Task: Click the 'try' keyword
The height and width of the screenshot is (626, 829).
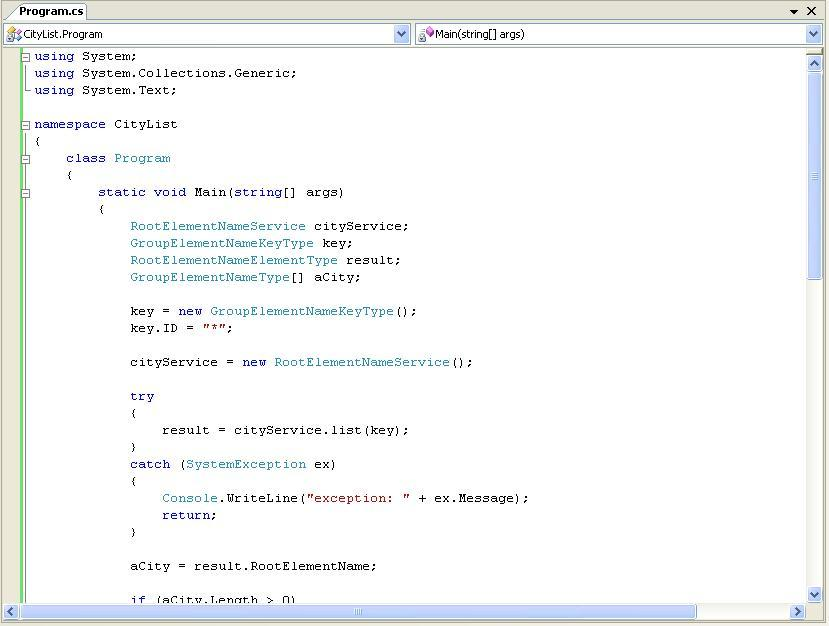Action: [142, 397]
